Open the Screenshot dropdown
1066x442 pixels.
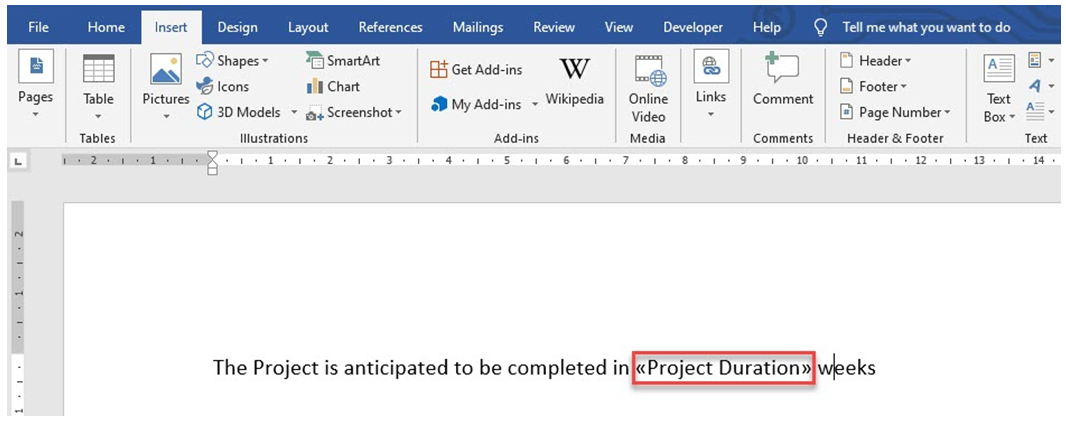click(353, 113)
